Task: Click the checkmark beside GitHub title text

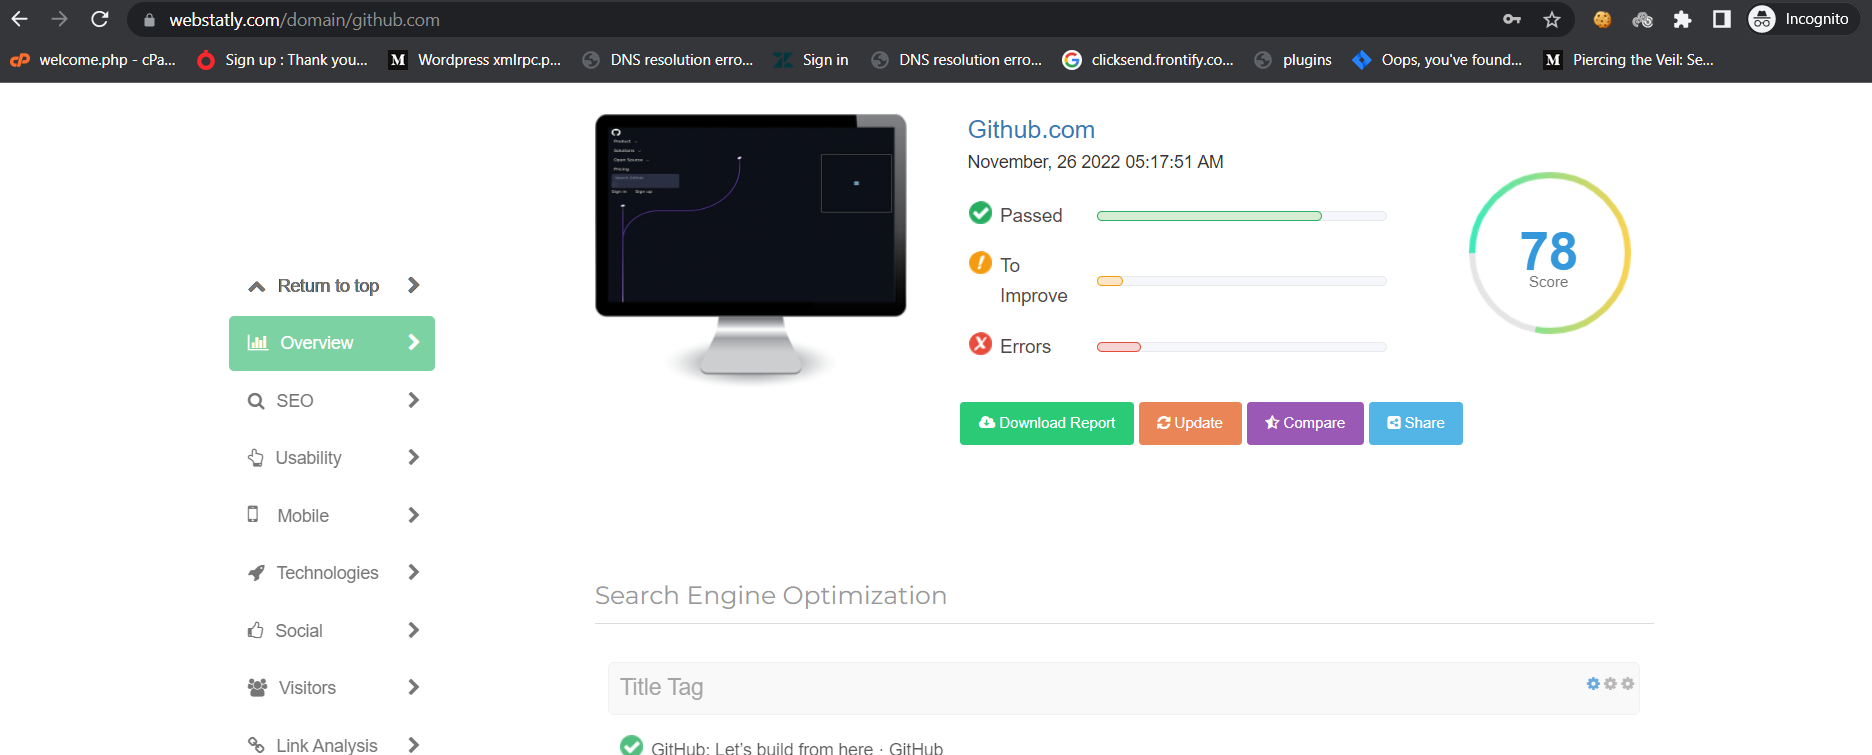Action: [631, 746]
